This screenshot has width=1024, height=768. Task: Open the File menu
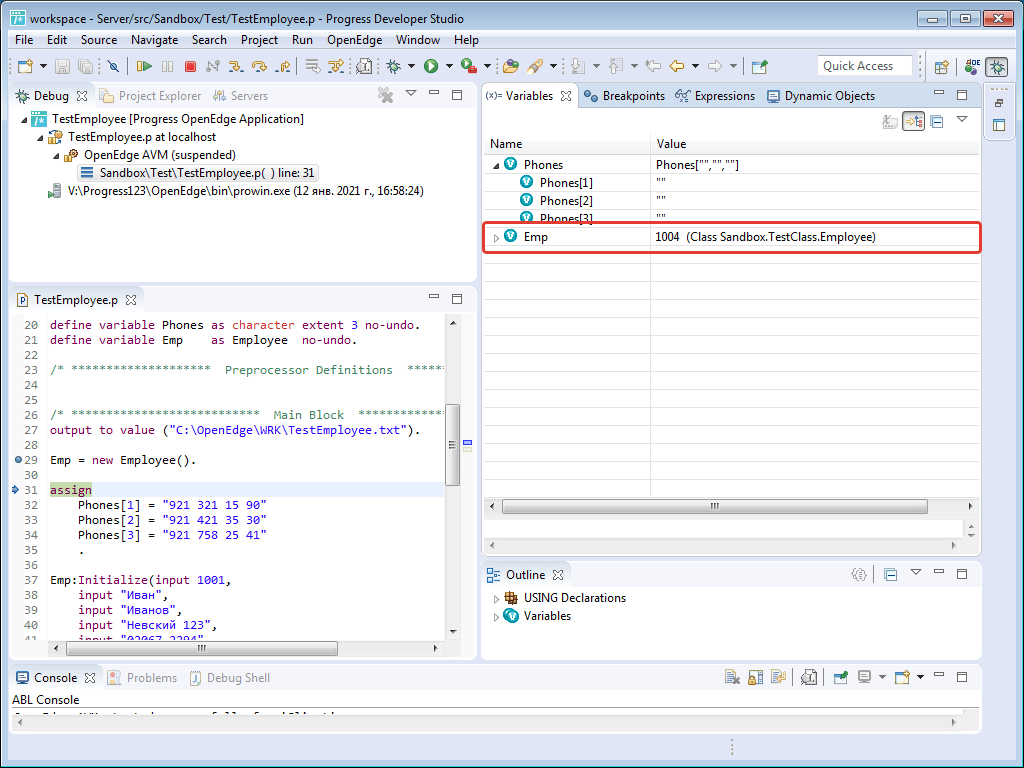[x=24, y=40]
